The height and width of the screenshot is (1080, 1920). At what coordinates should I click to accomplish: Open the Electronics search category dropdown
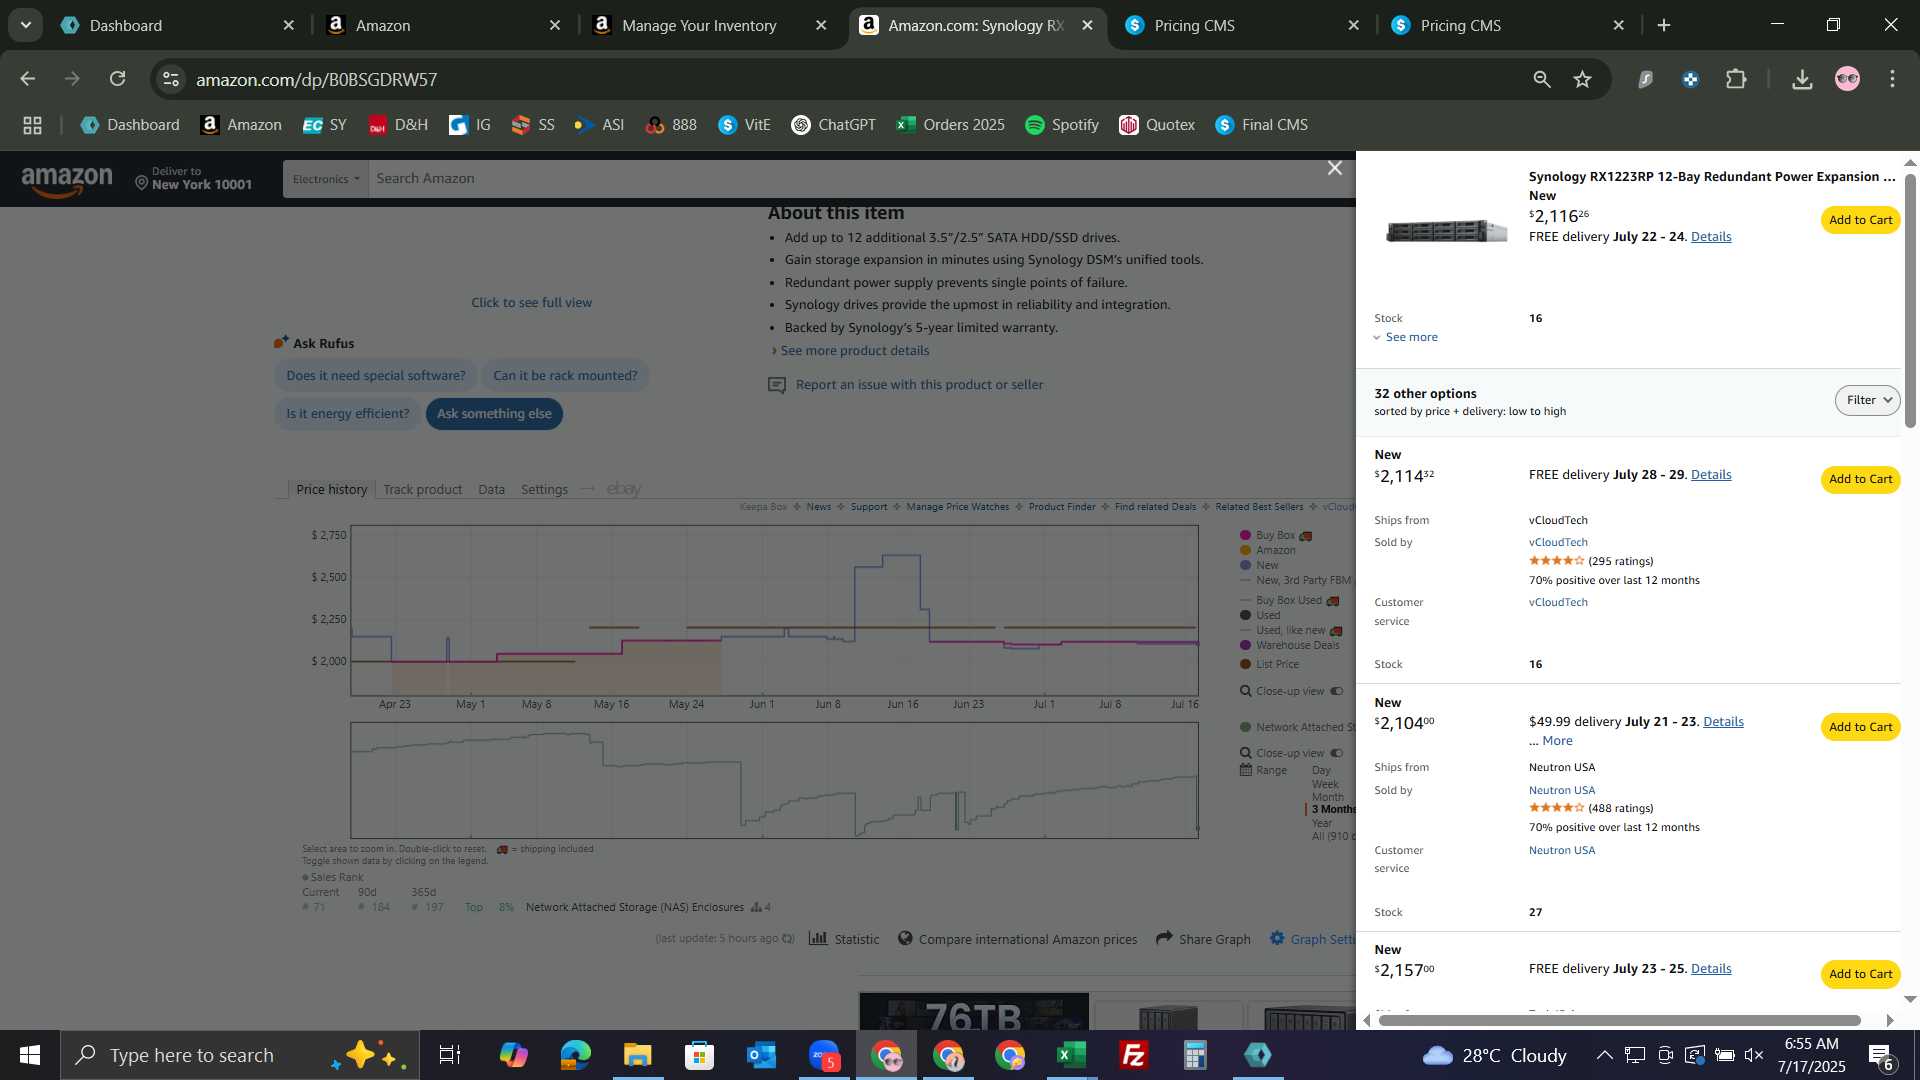pos(326,179)
